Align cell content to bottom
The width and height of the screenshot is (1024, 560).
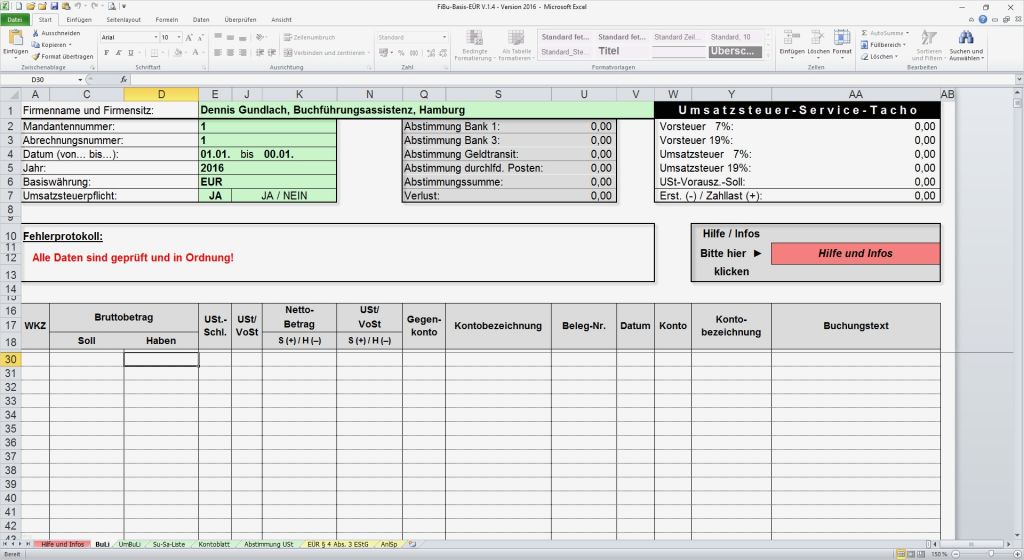coord(243,38)
